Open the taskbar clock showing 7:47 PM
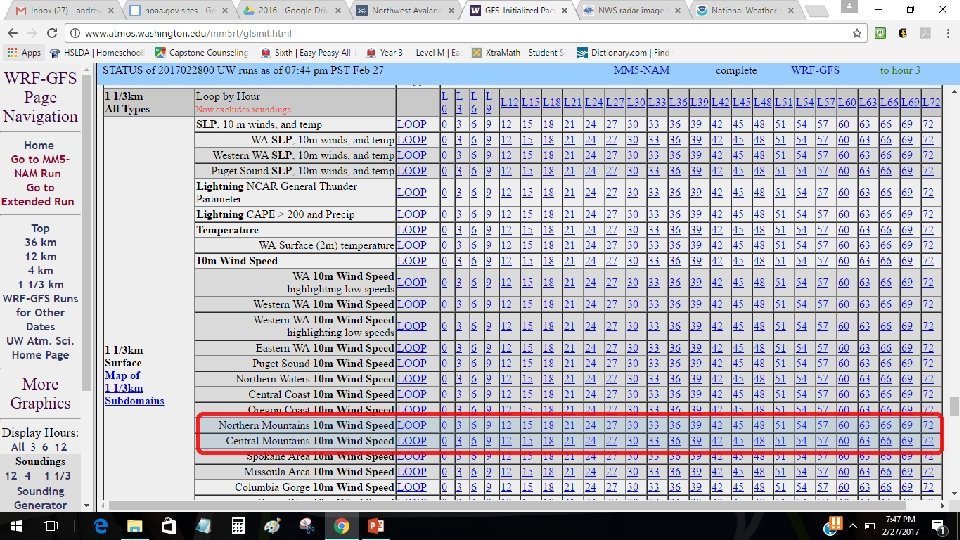This screenshot has width=960, height=540. coord(901,526)
